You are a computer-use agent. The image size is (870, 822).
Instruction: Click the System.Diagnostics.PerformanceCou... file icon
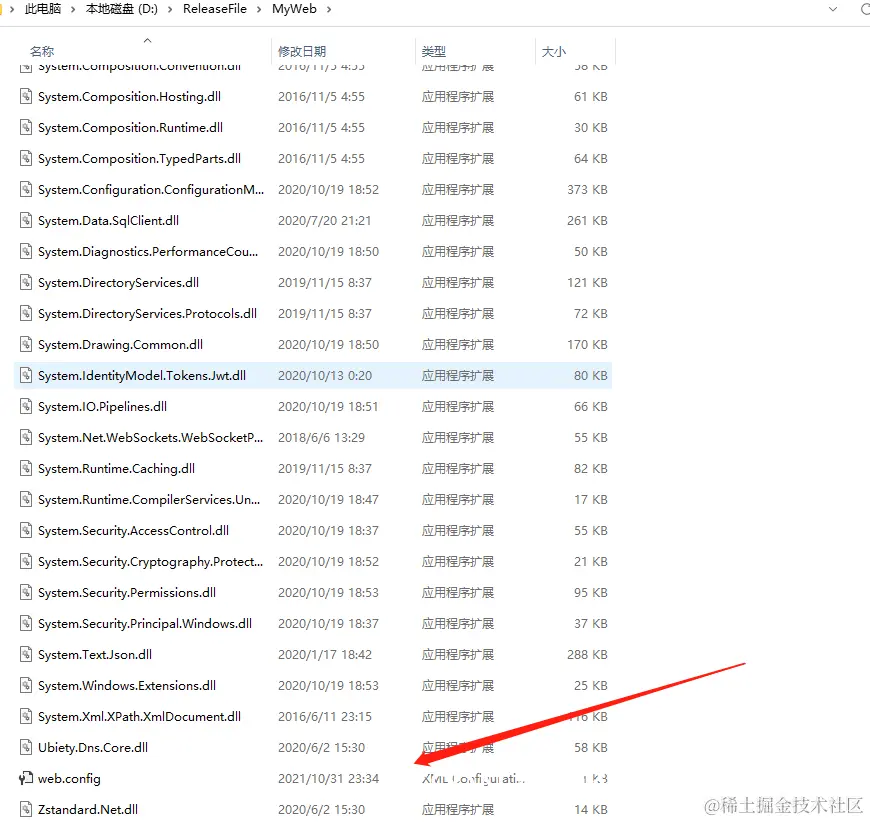click(26, 252)
